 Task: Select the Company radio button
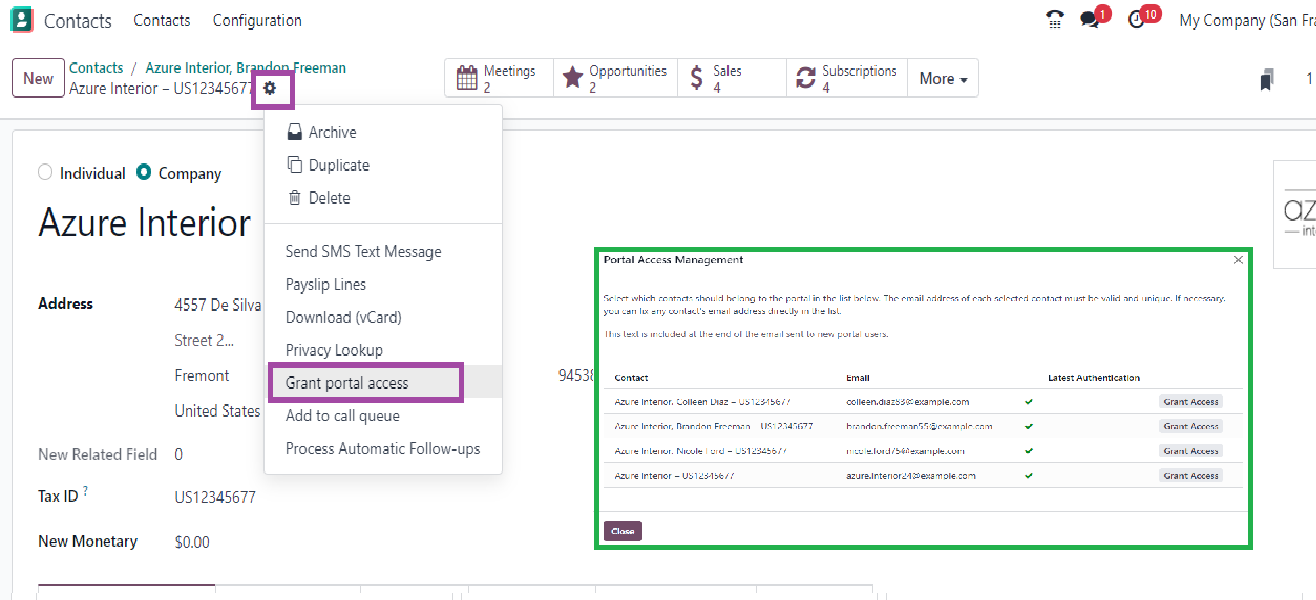(144, 173)
